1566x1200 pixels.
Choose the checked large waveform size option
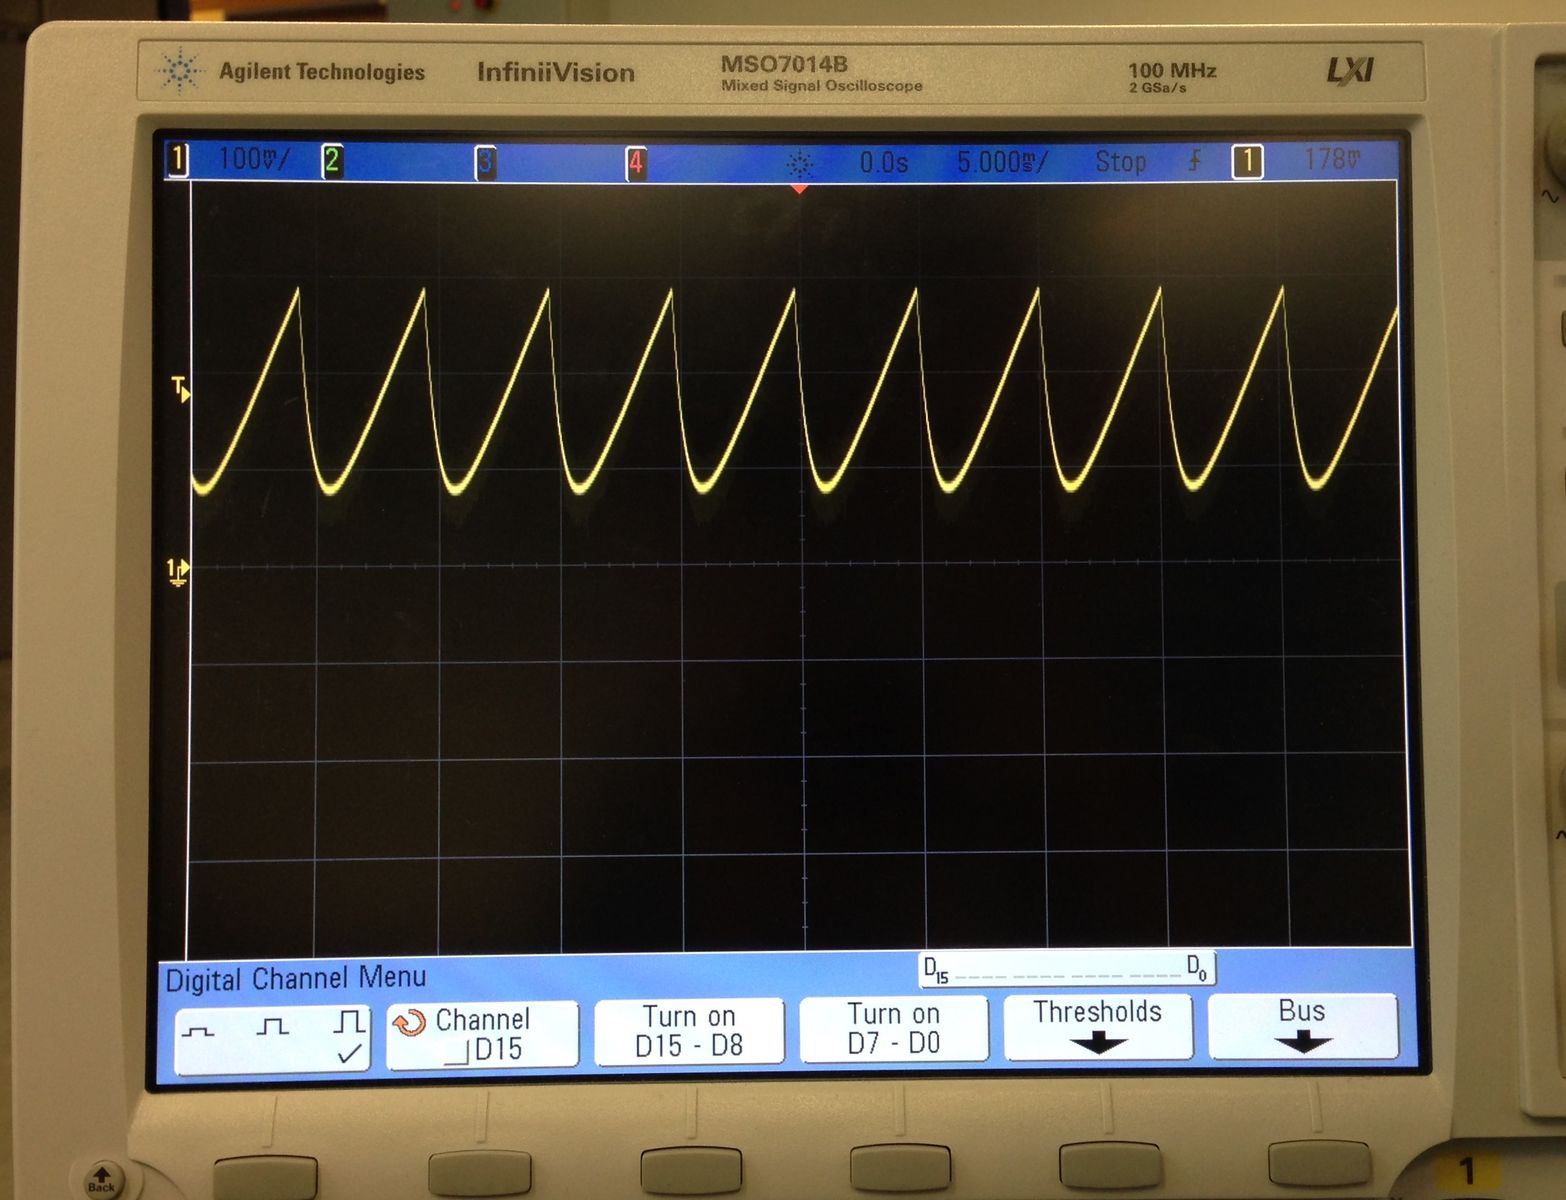[x=348, y=1034]
